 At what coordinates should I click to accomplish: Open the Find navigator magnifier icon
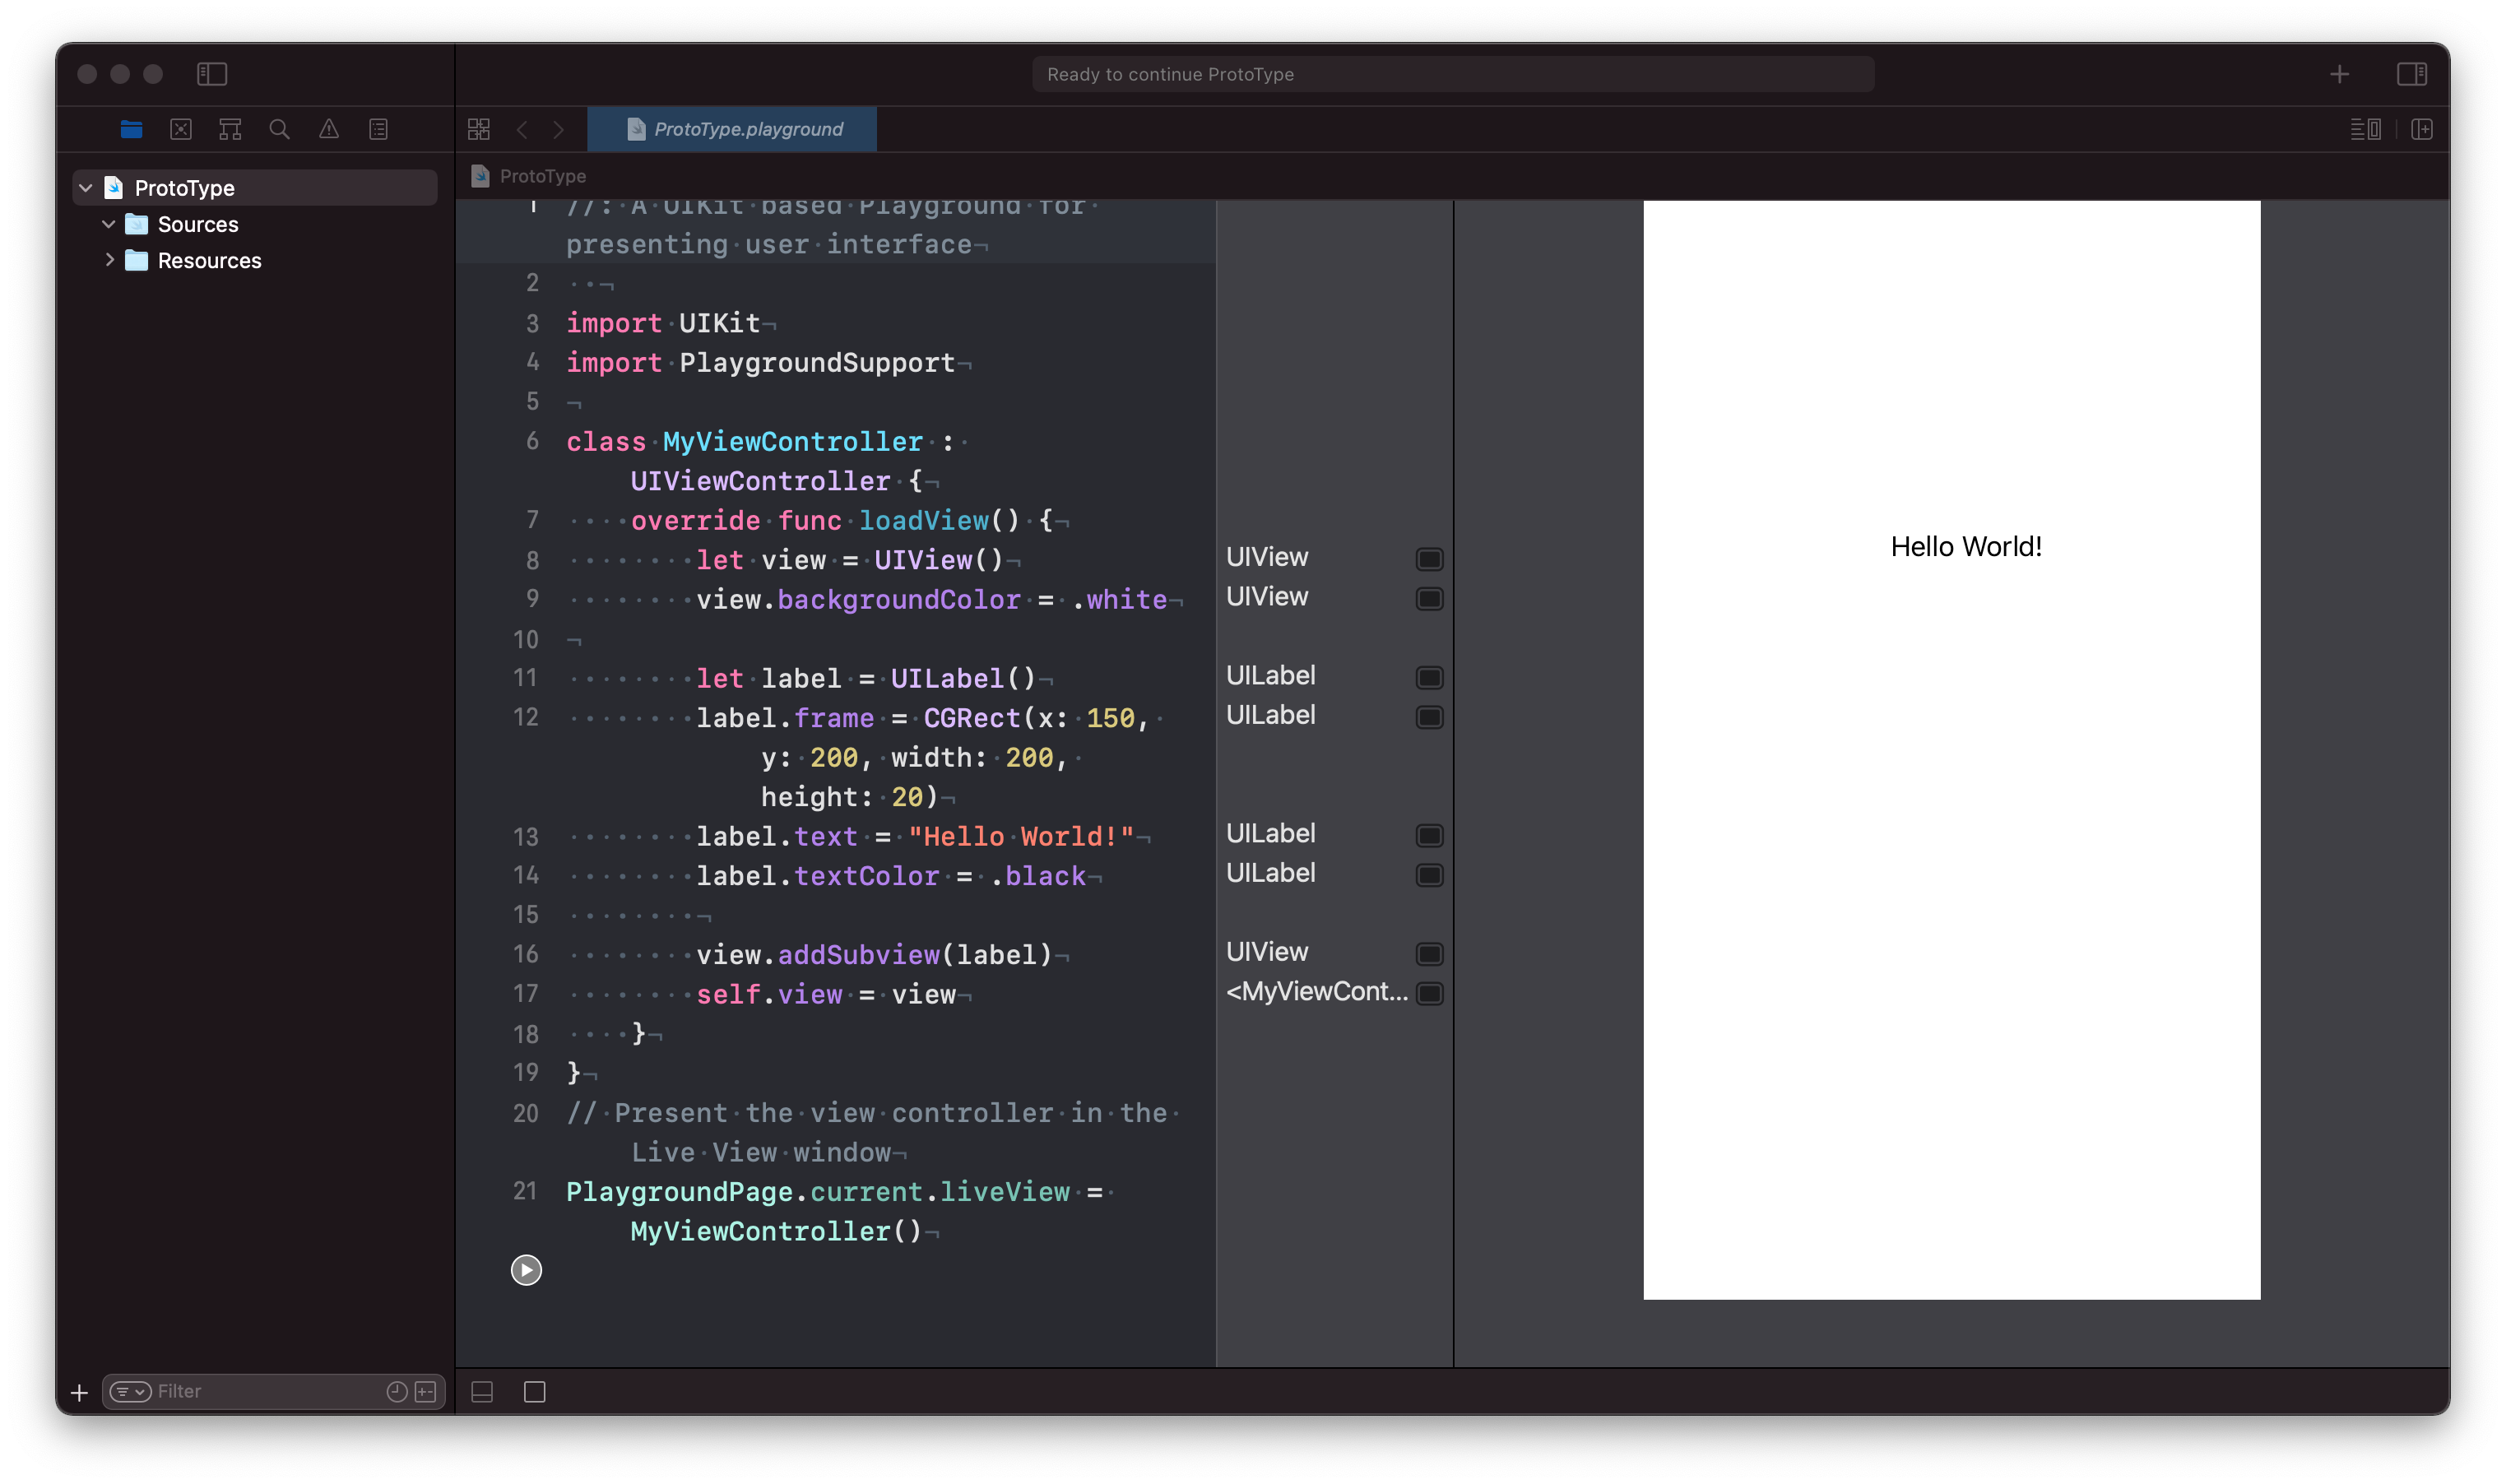(279, 129)
